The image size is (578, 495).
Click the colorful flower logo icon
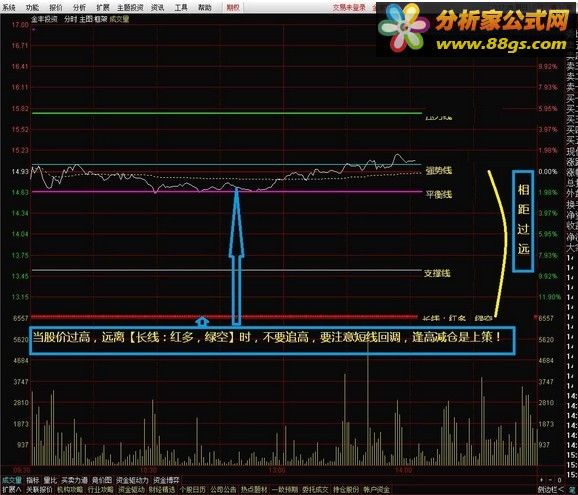[x=403, y=28]
